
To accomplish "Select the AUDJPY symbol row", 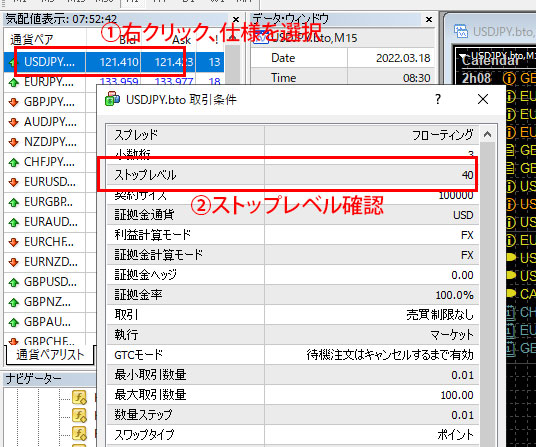I will tap(50, 122).
